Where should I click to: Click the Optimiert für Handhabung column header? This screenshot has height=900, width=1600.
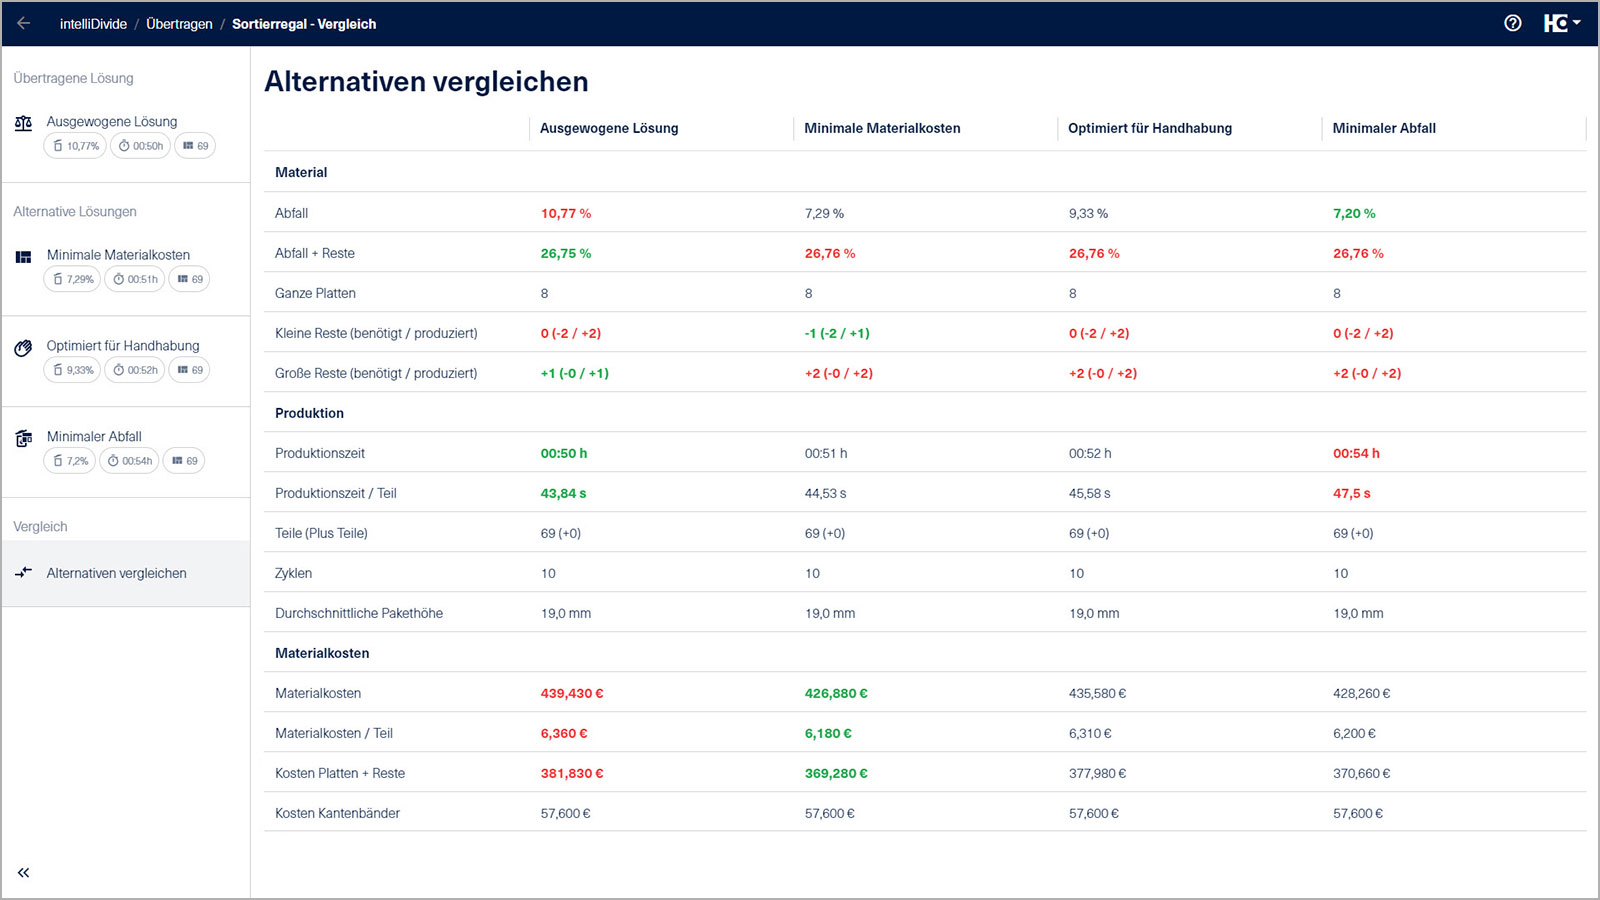[x=1149, y=128]
